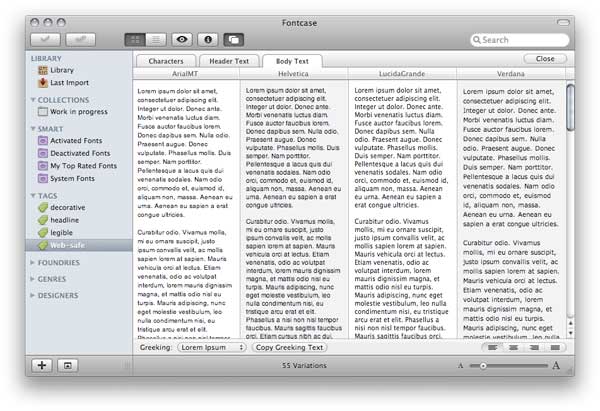Viewport: 600px width, 411px height.
Task: Click the green tag icon beside decorative
Action: (43, 207)
